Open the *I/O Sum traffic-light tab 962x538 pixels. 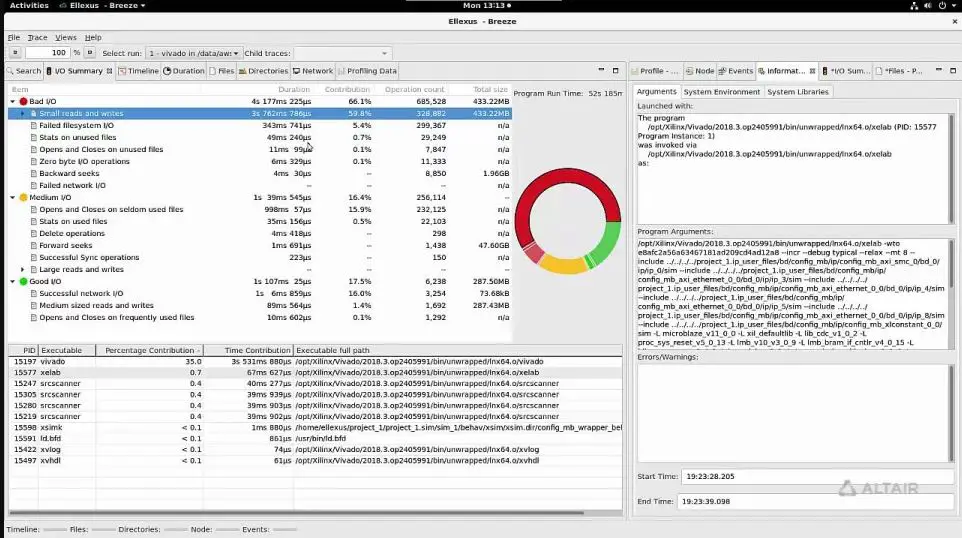point(825,71)
